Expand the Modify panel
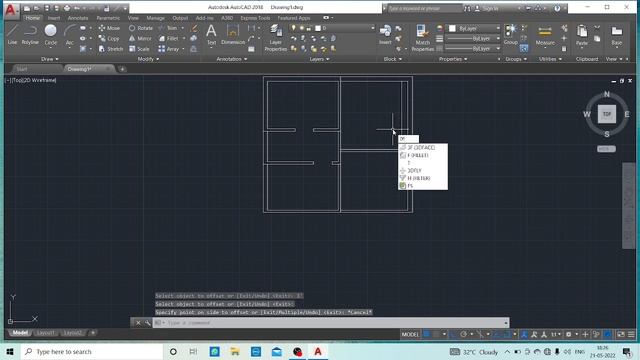 click(x=148, y=59)
